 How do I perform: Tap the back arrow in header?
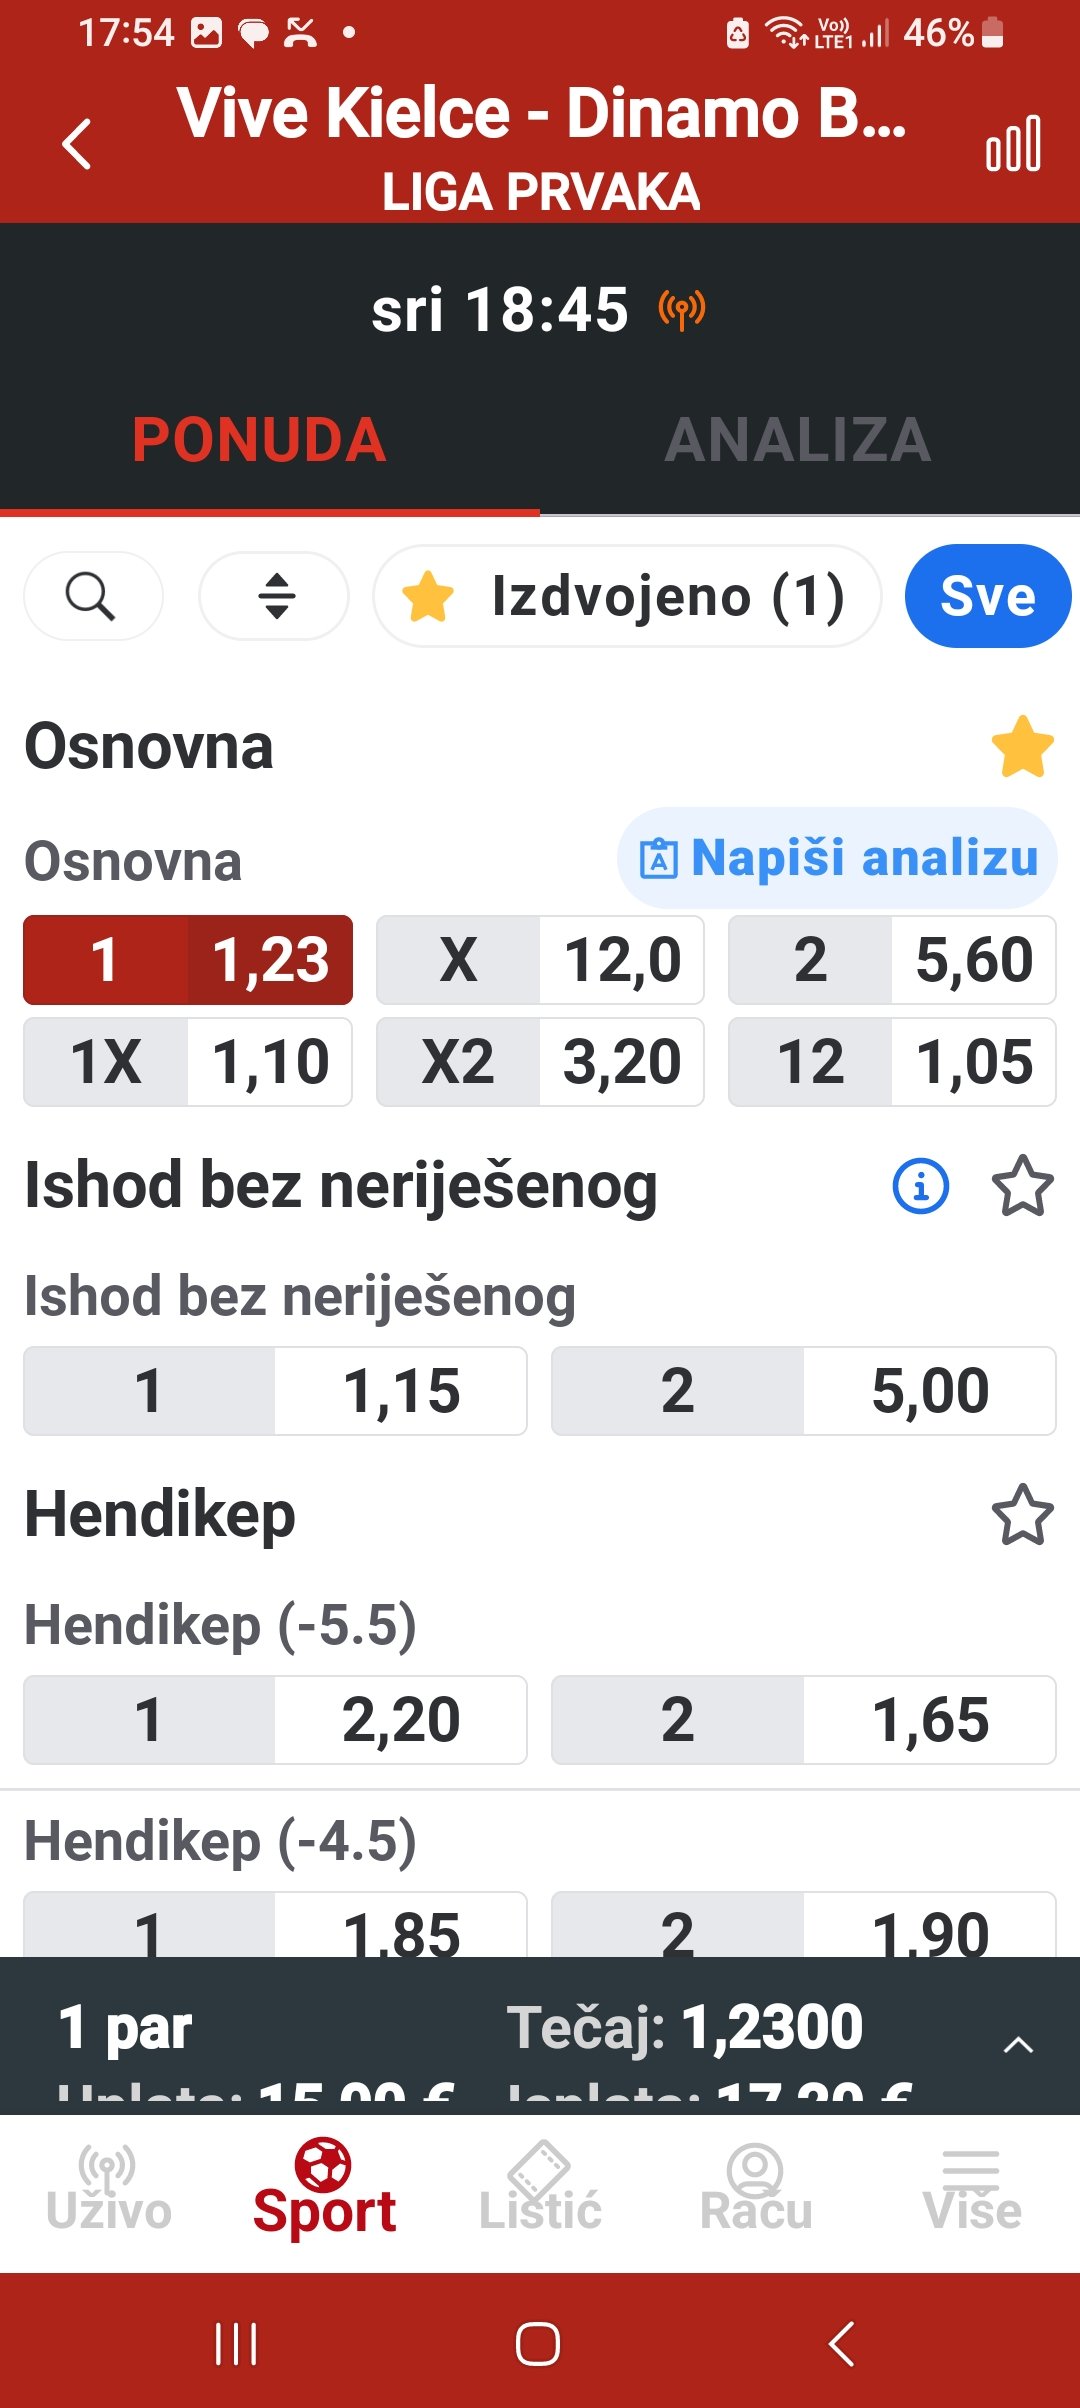pos(77,145)
